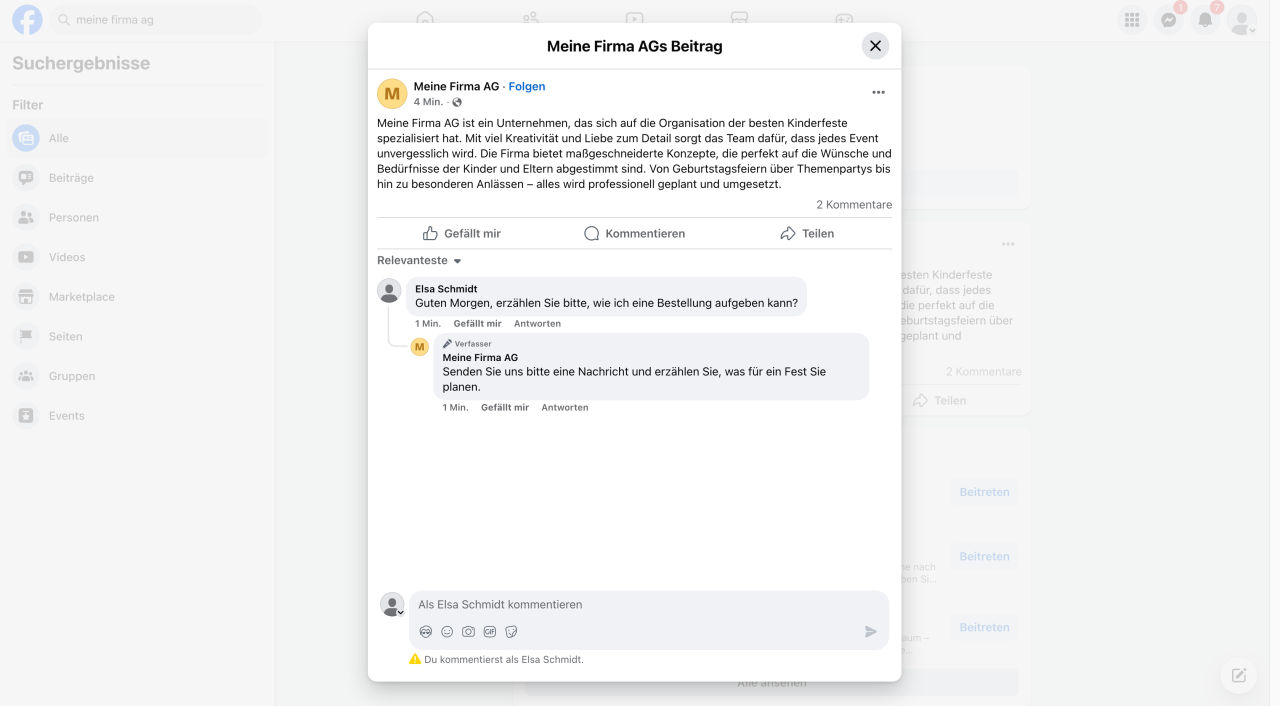This screenshot has width=1280, height=706.
Task: Like the Meine Firma AG reply
Action: coord(505,408)
